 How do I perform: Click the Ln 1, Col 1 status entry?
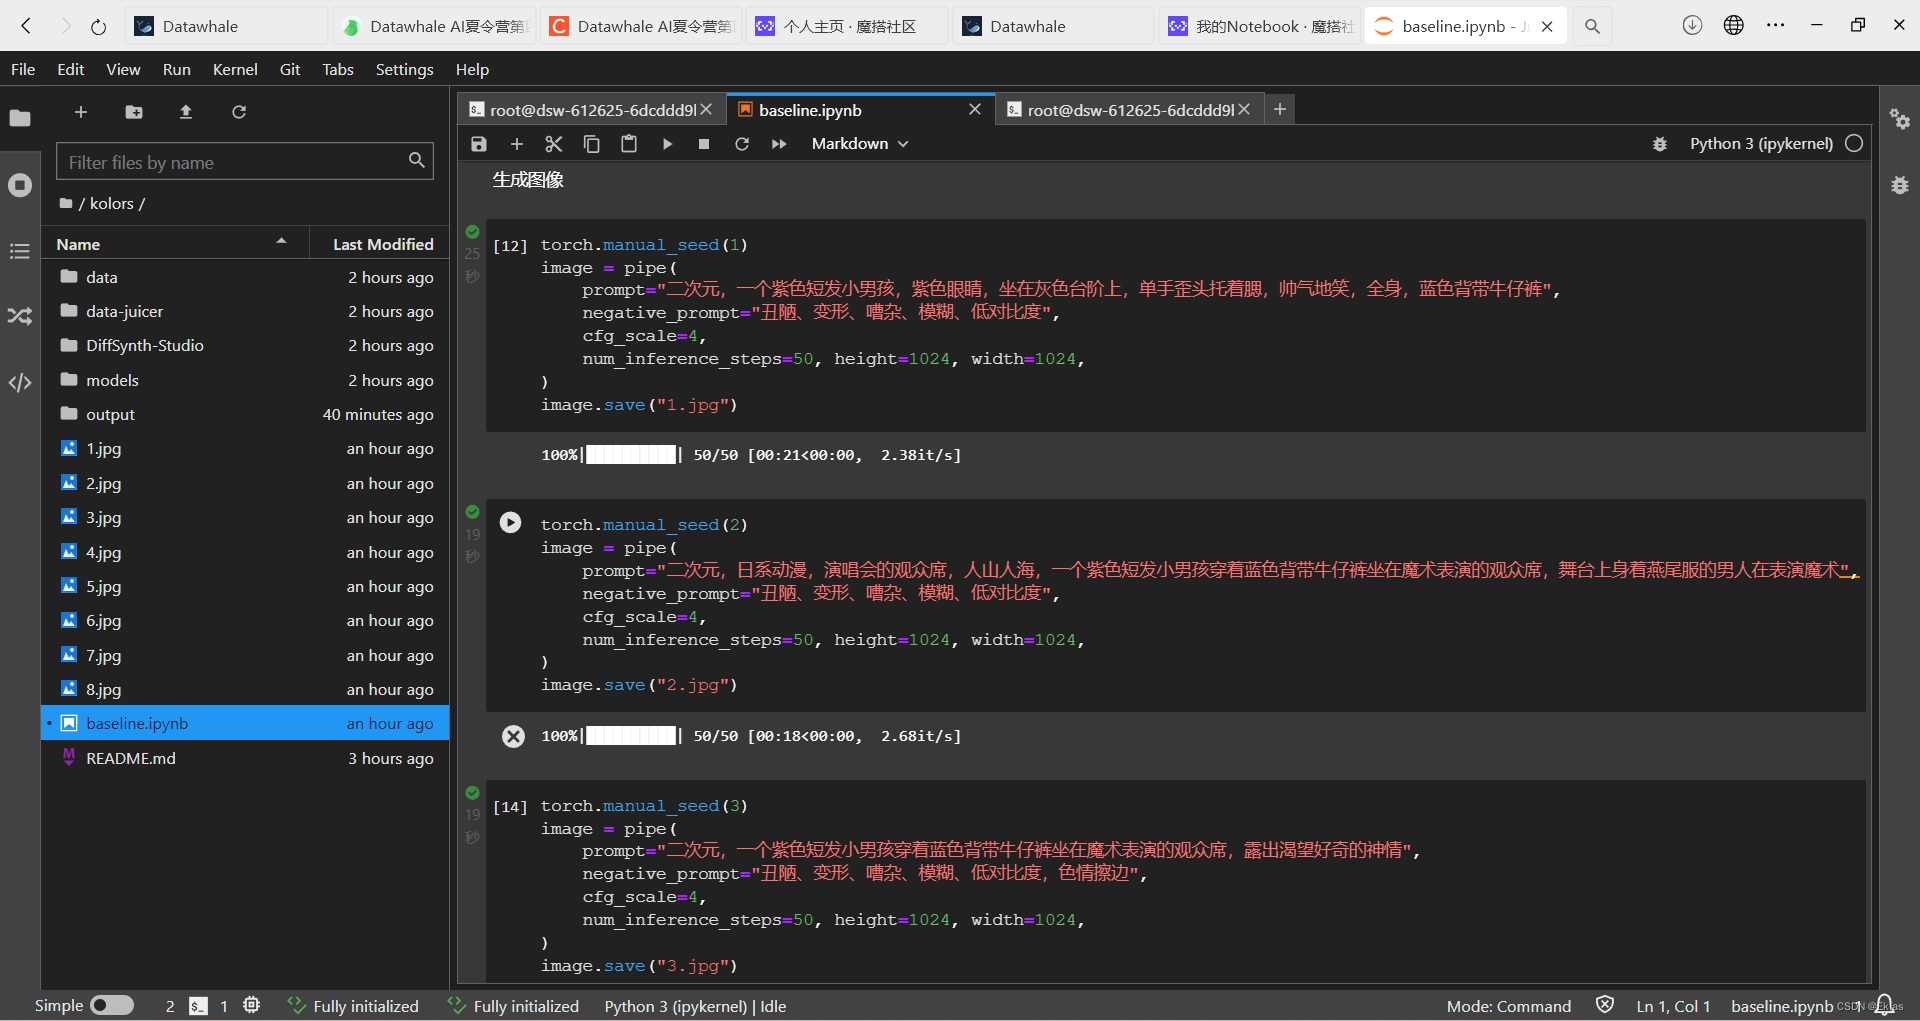point(1673,1006)
